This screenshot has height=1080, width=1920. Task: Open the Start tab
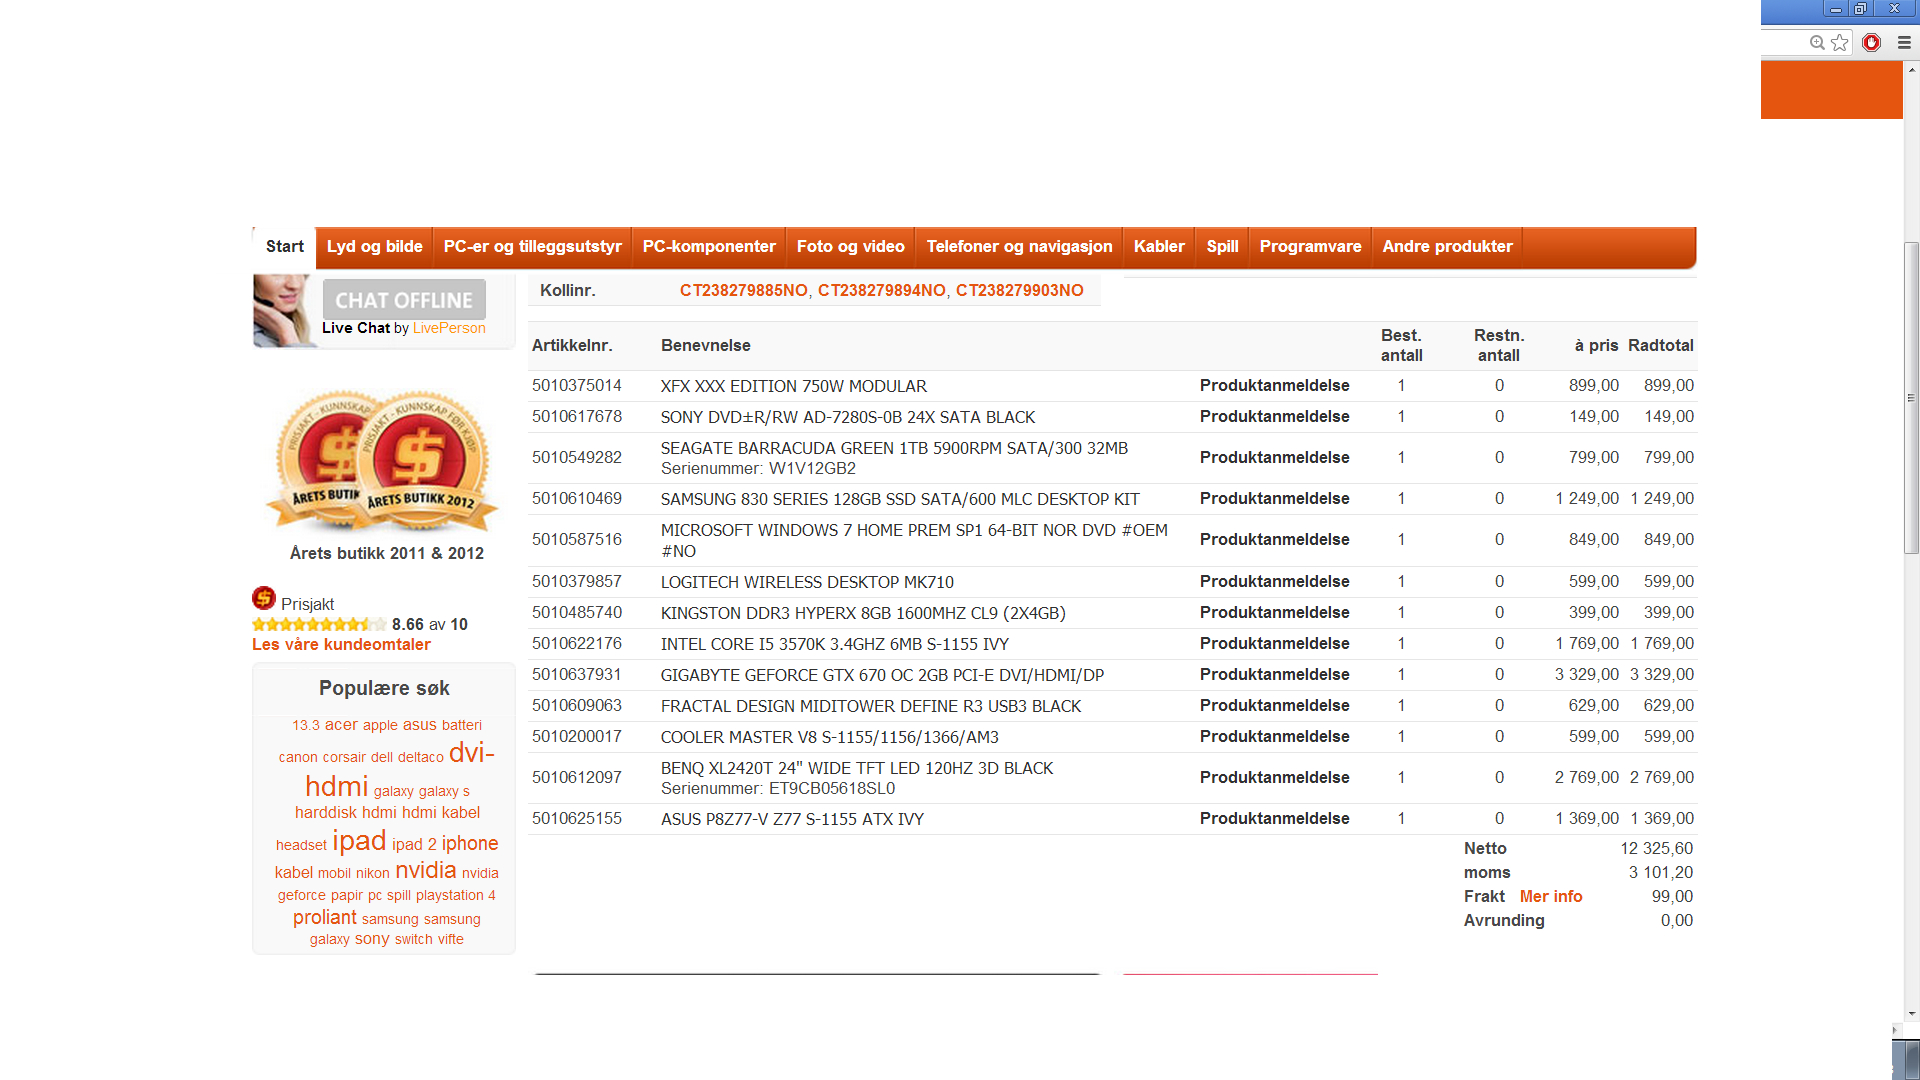pyautogui.click(x=285, y=247)
